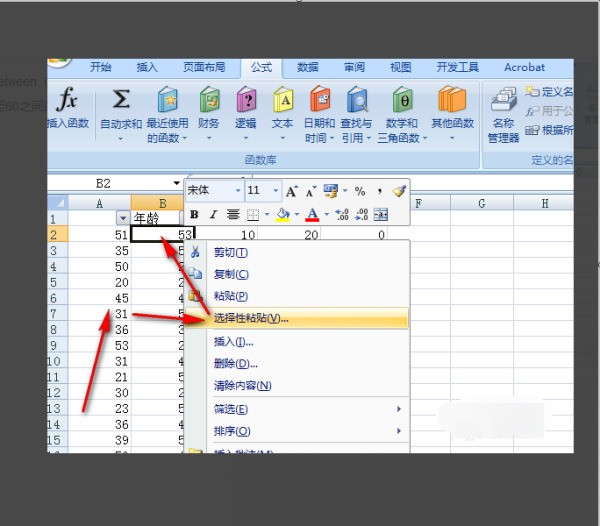Expand the 筛选 filter submenu

pyautogui.click(x=399, y=409)
